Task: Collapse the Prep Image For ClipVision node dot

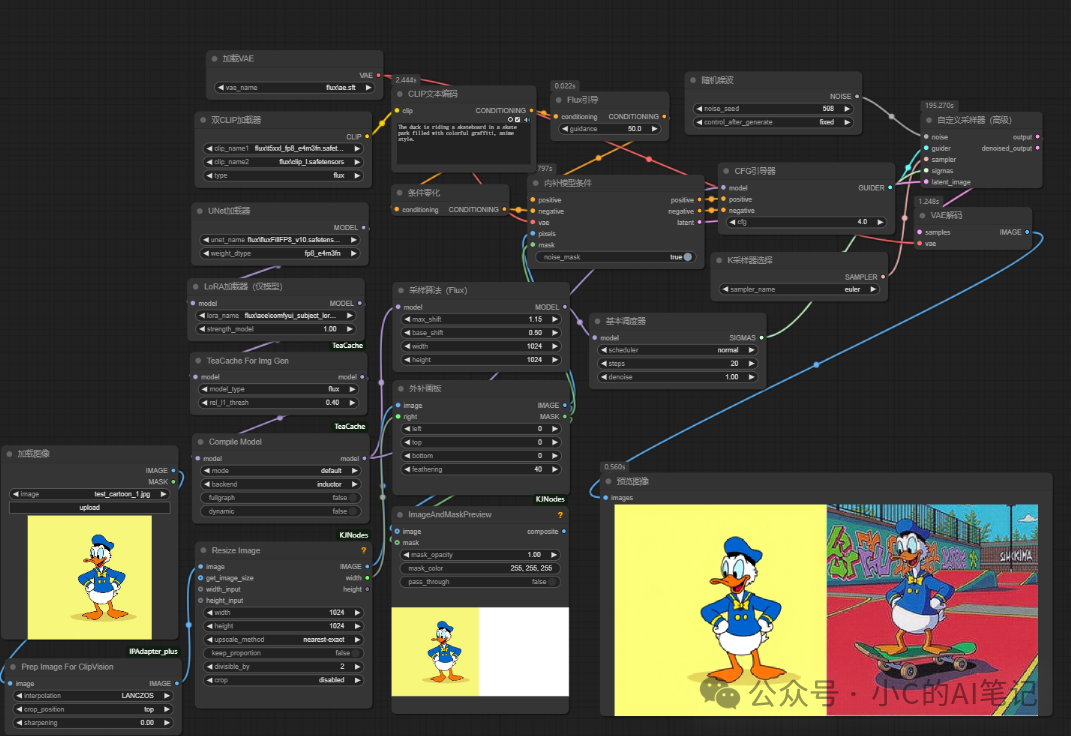Action: 12,667
